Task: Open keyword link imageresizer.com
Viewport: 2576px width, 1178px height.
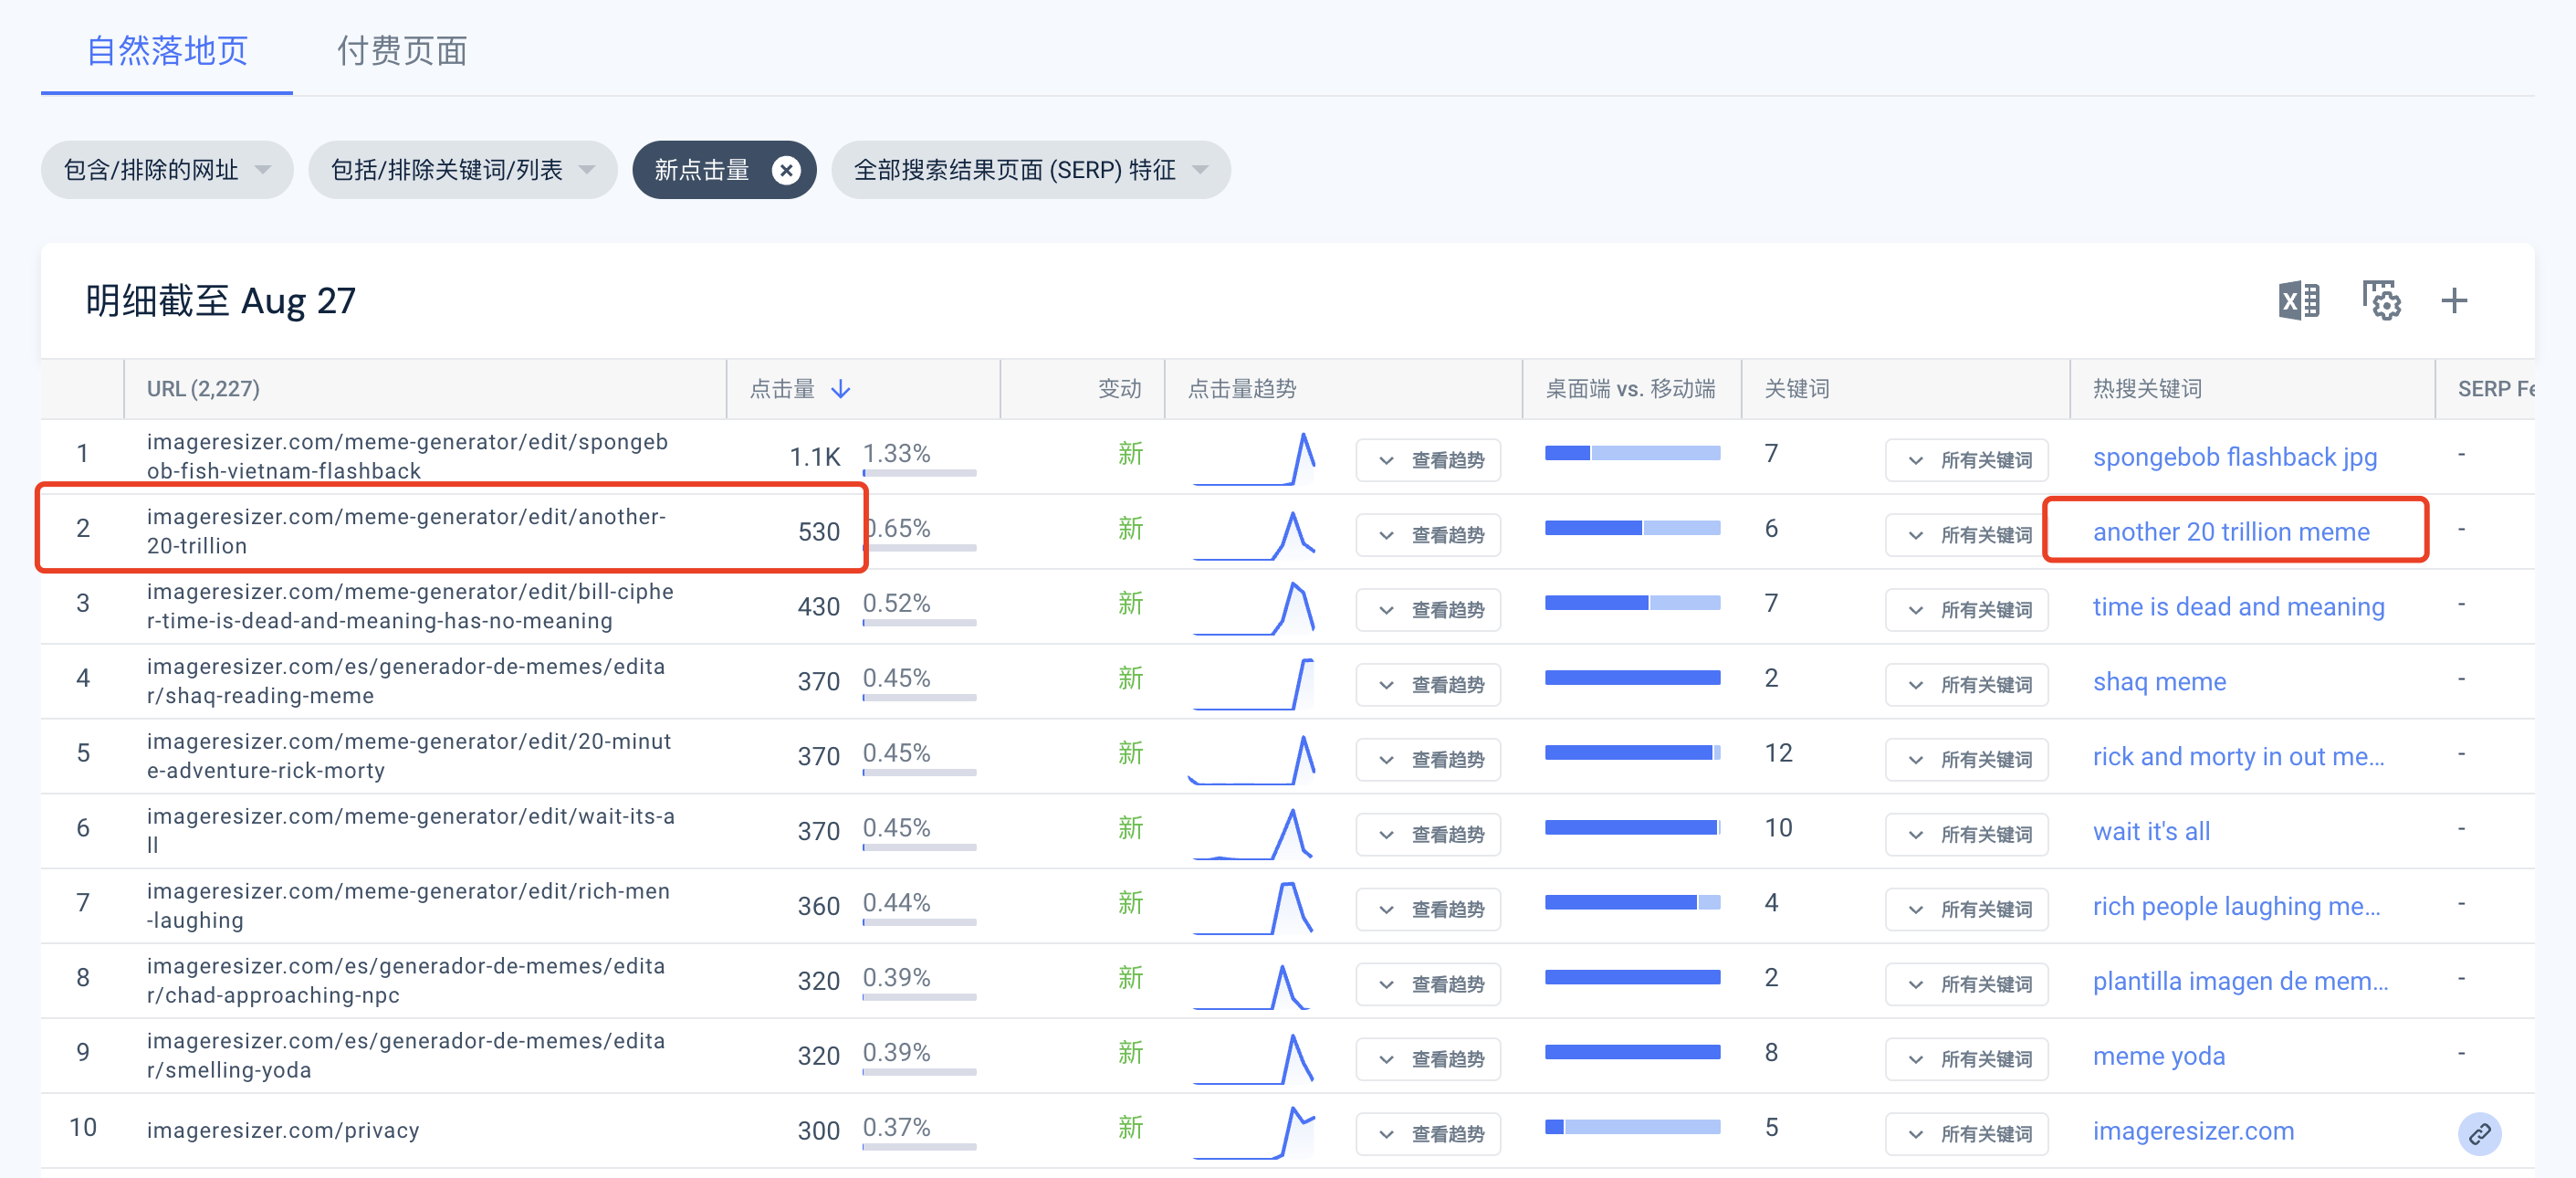Action: [x=2193, y=1131]
